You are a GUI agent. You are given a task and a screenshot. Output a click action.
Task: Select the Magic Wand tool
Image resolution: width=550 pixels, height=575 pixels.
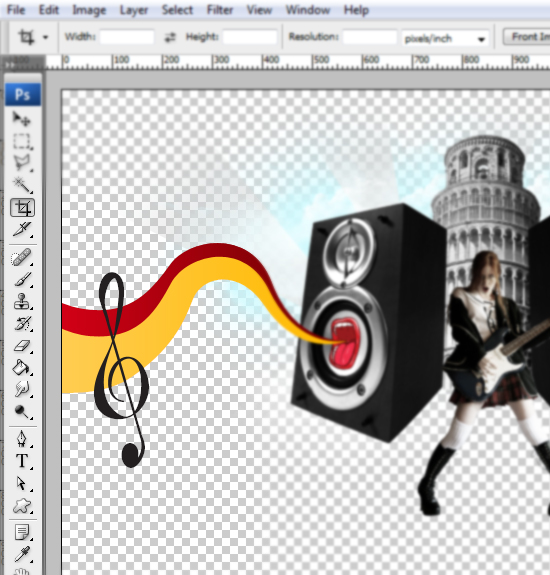pyautogui.click(x=22, y=185)
